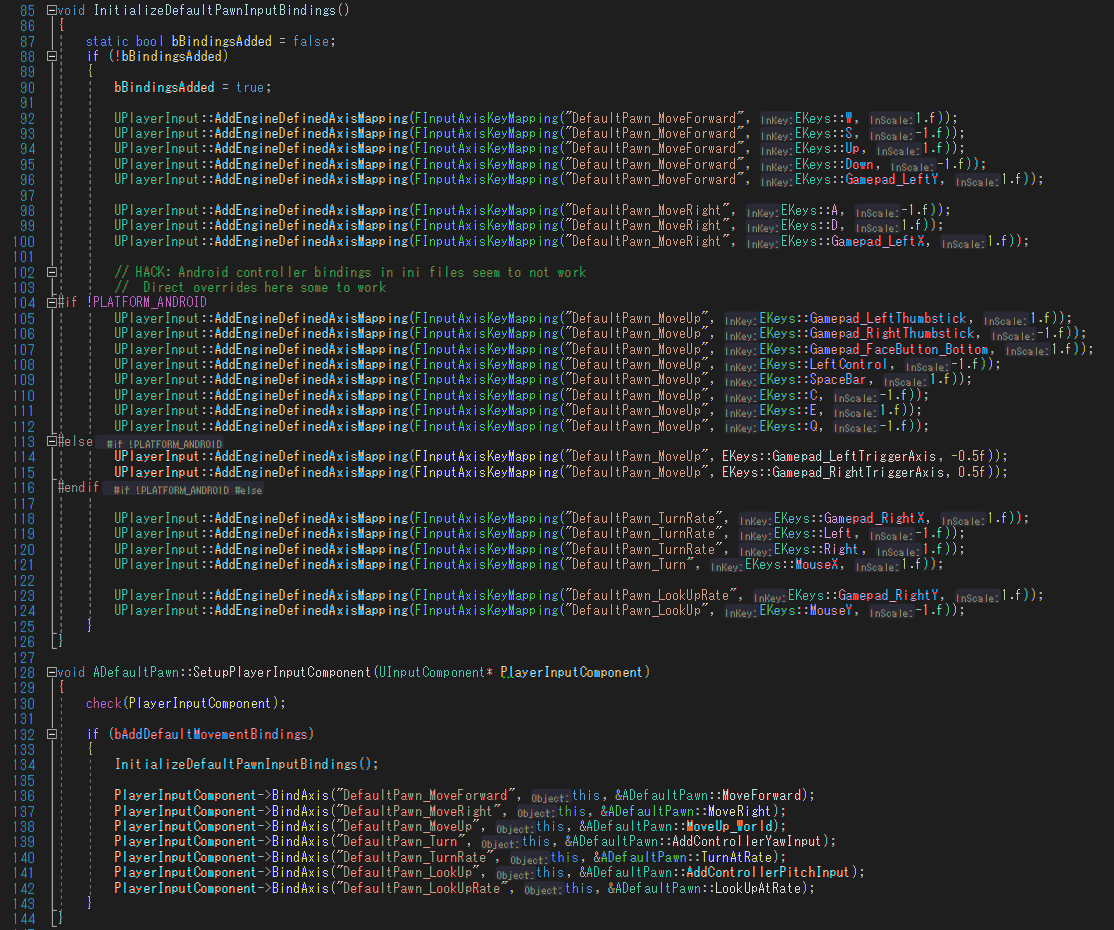Collapse the if (!bBindingsAdded) block
Viewport: 1114px width, 930px height.
52,56
